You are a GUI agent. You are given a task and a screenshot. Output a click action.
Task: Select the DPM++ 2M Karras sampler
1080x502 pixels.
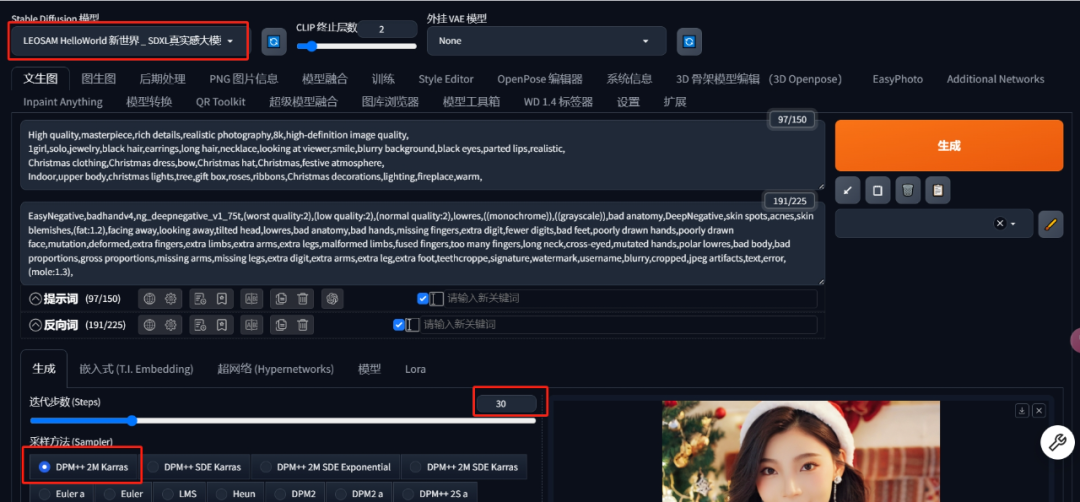85,467
